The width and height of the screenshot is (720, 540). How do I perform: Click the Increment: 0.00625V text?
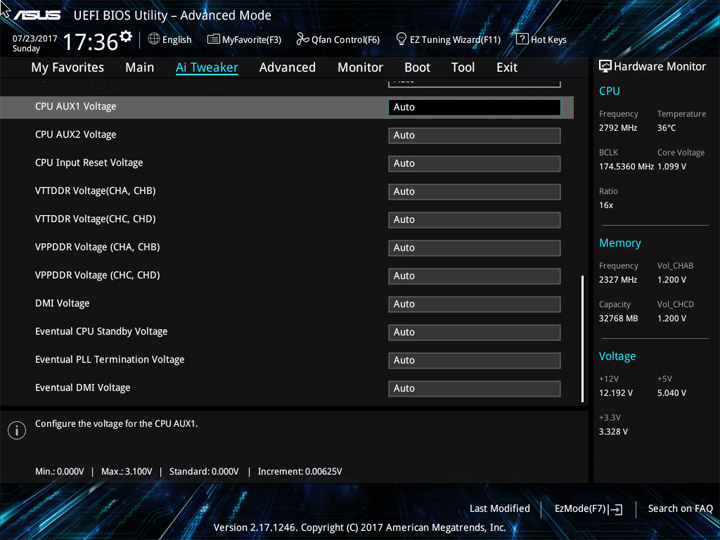(300, 472)
